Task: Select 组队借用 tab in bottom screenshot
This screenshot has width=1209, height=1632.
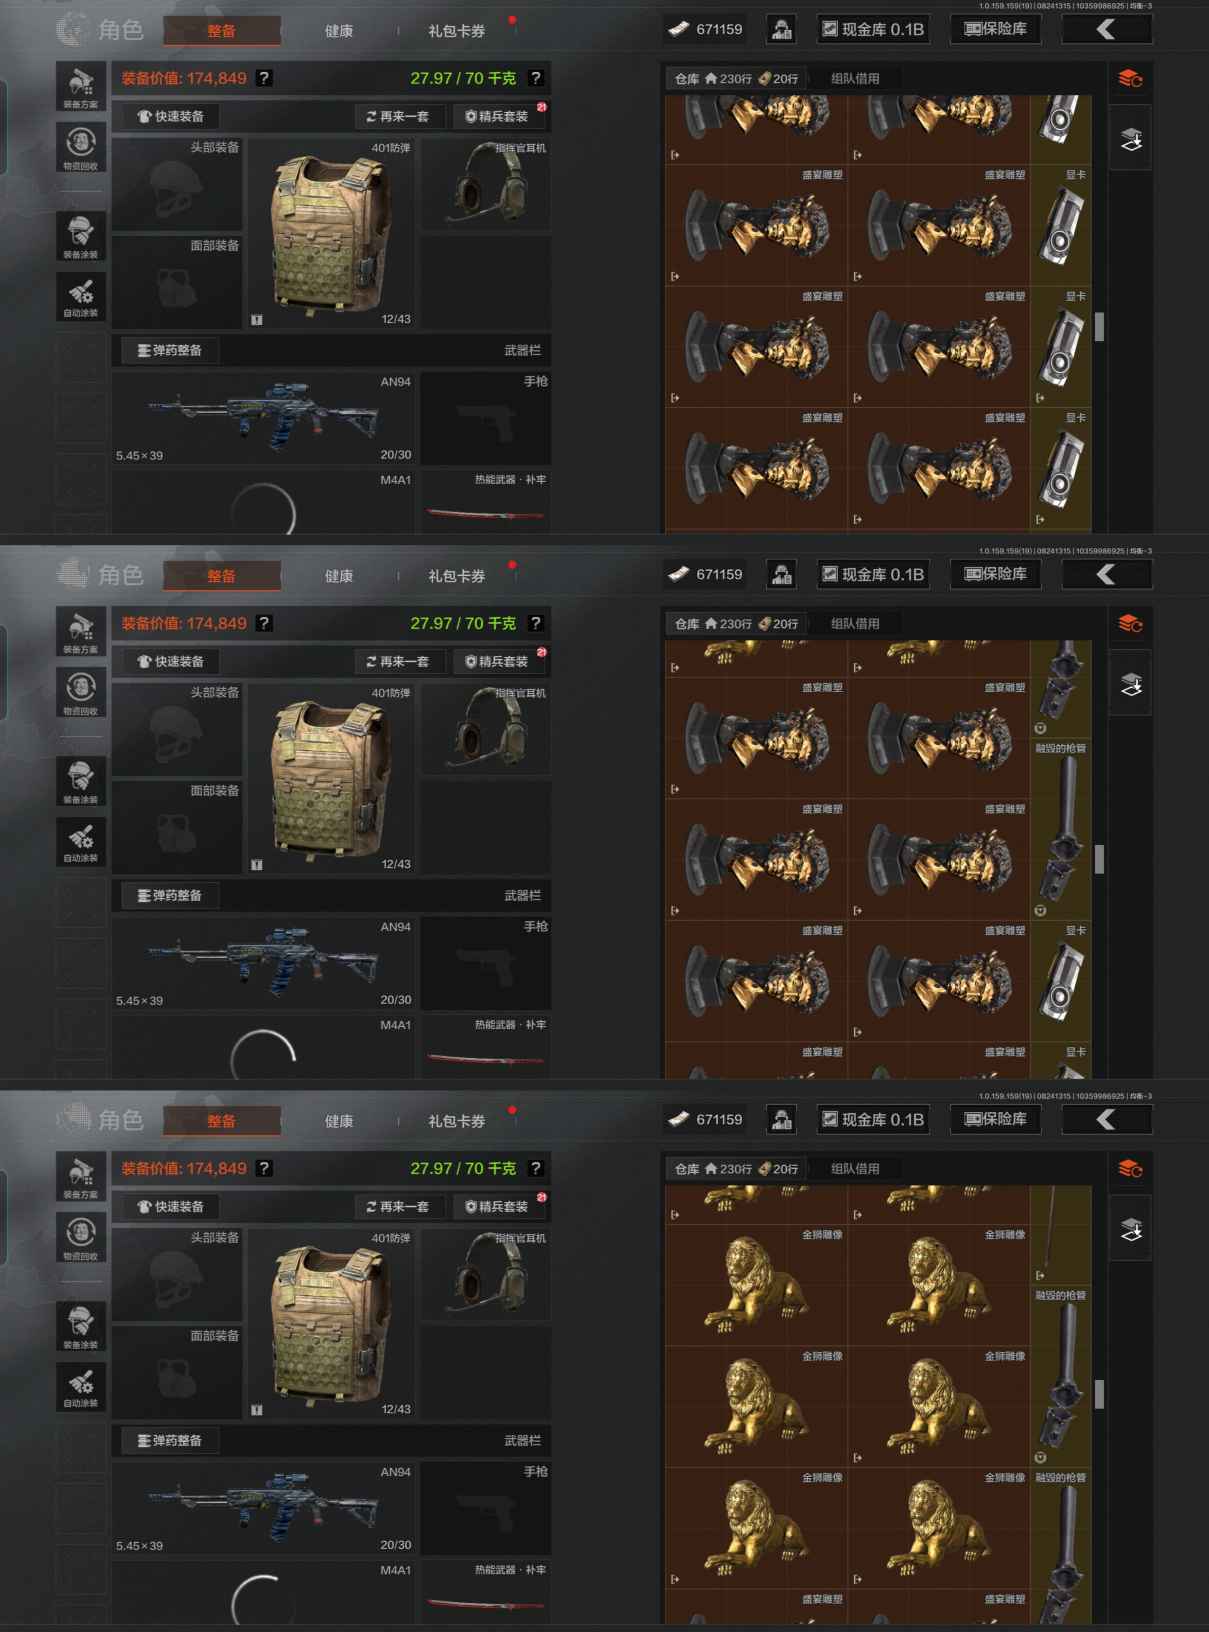Action: [855, 1168]
